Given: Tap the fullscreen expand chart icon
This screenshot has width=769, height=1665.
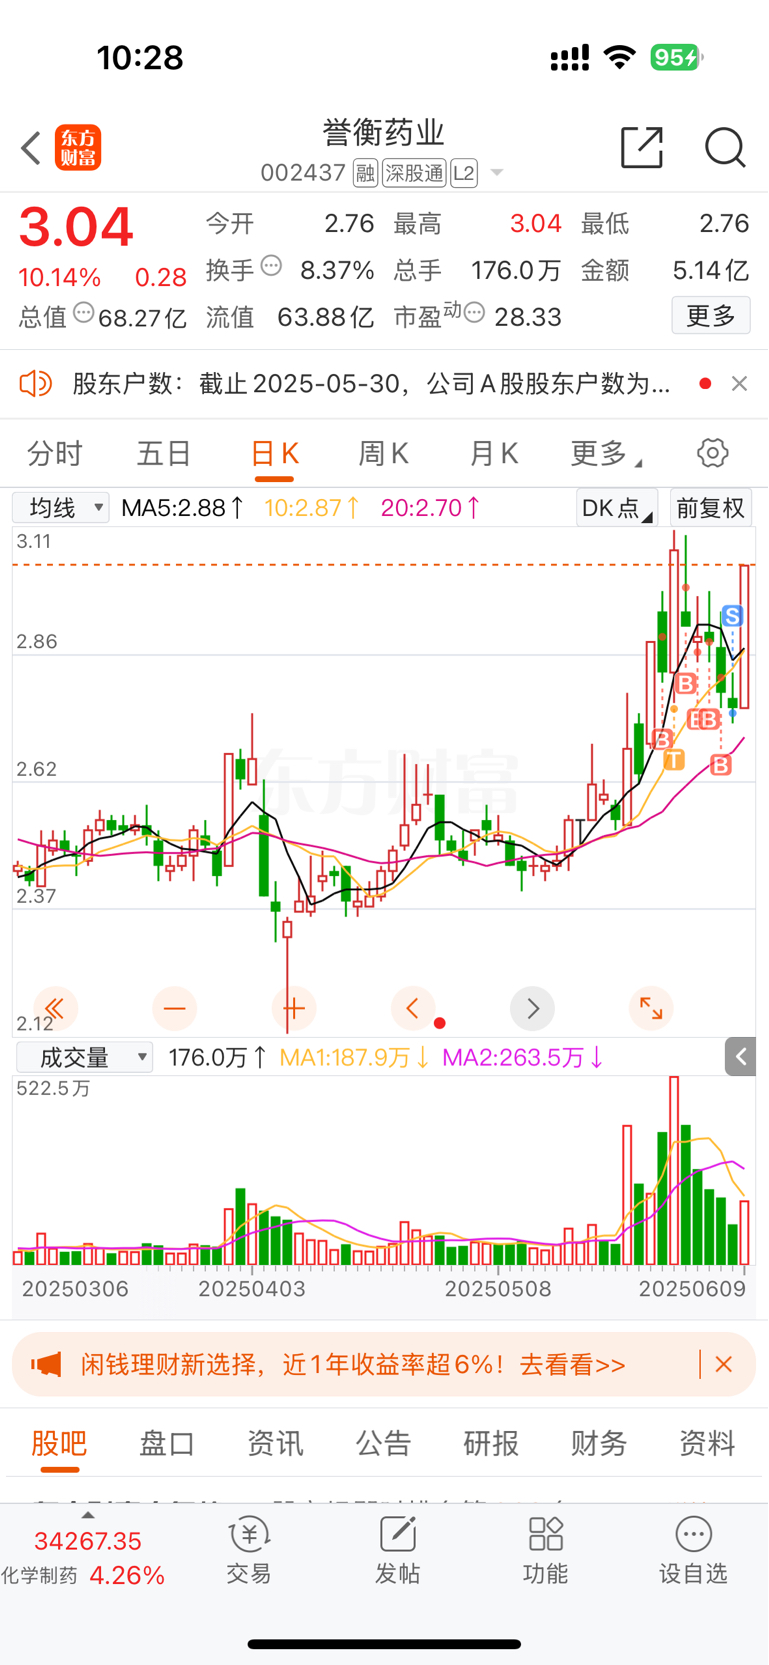Looking at the screenshot, I should [x=651, y=1009].
